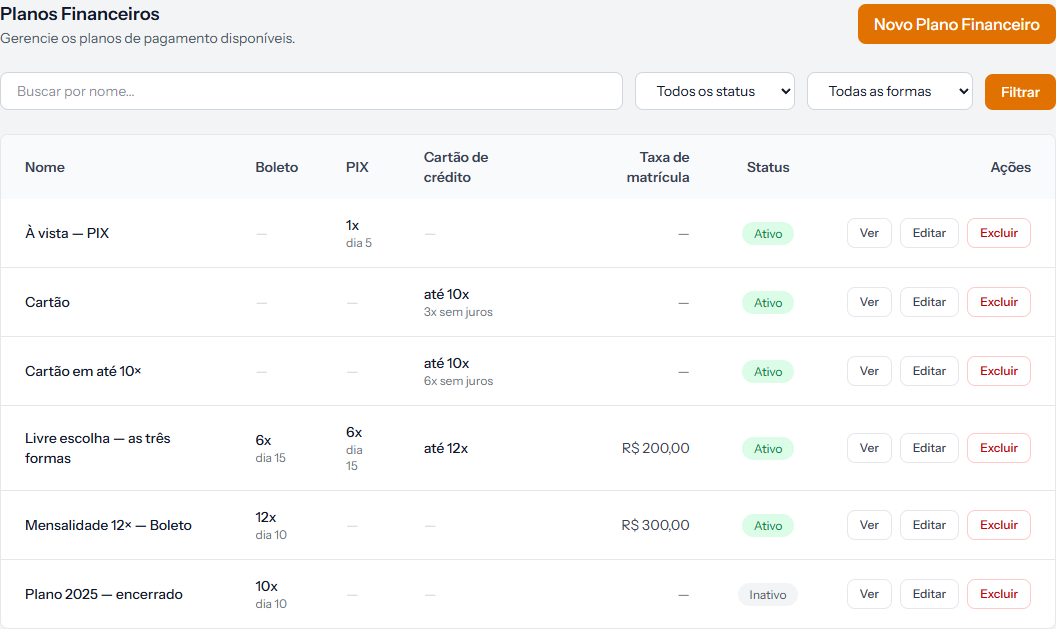The width and height of the screenshot is (1056, 629).
Task: Click Excluir for the Cartão row
Action: [999, 302]
